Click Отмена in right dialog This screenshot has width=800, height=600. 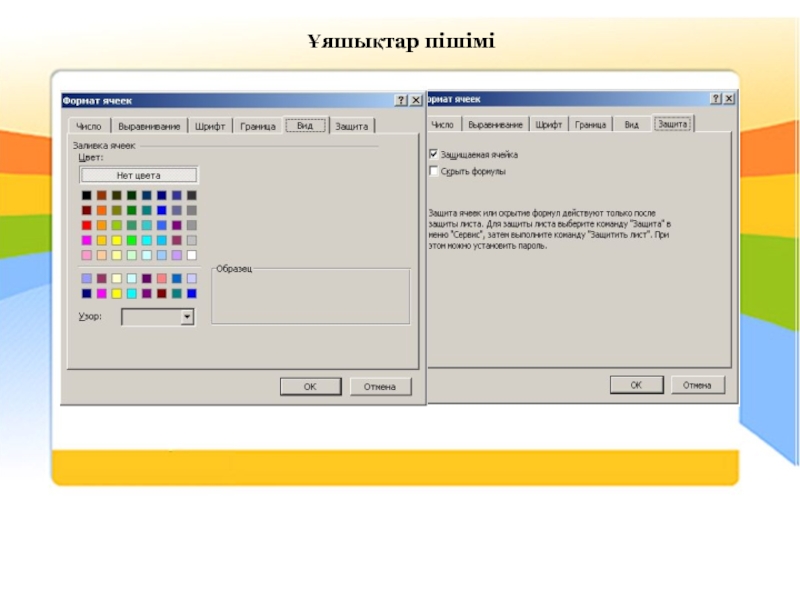(x=697, y=385)
